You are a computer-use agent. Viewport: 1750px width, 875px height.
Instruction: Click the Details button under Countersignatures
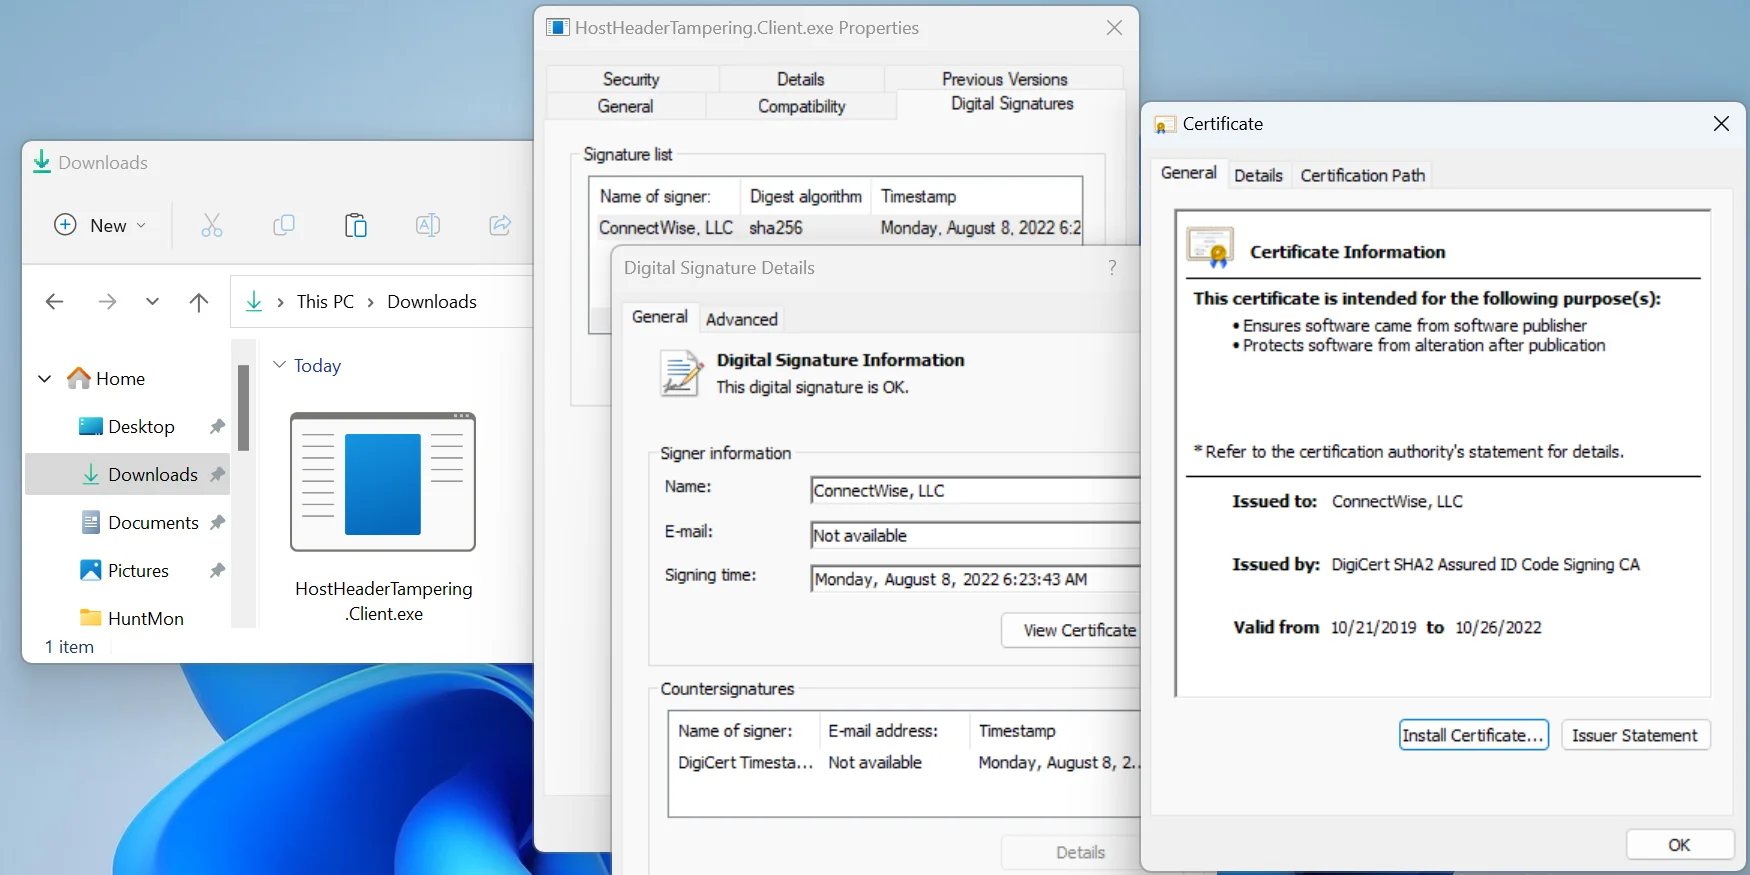1071,853
